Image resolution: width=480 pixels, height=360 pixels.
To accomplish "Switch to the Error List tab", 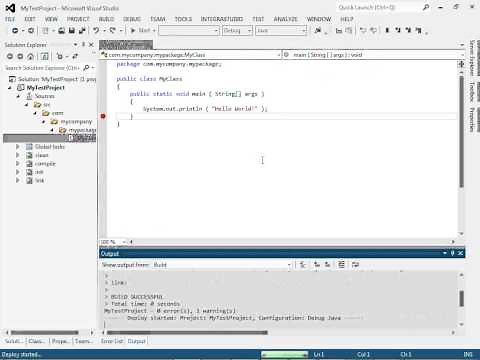I will 112,341.
